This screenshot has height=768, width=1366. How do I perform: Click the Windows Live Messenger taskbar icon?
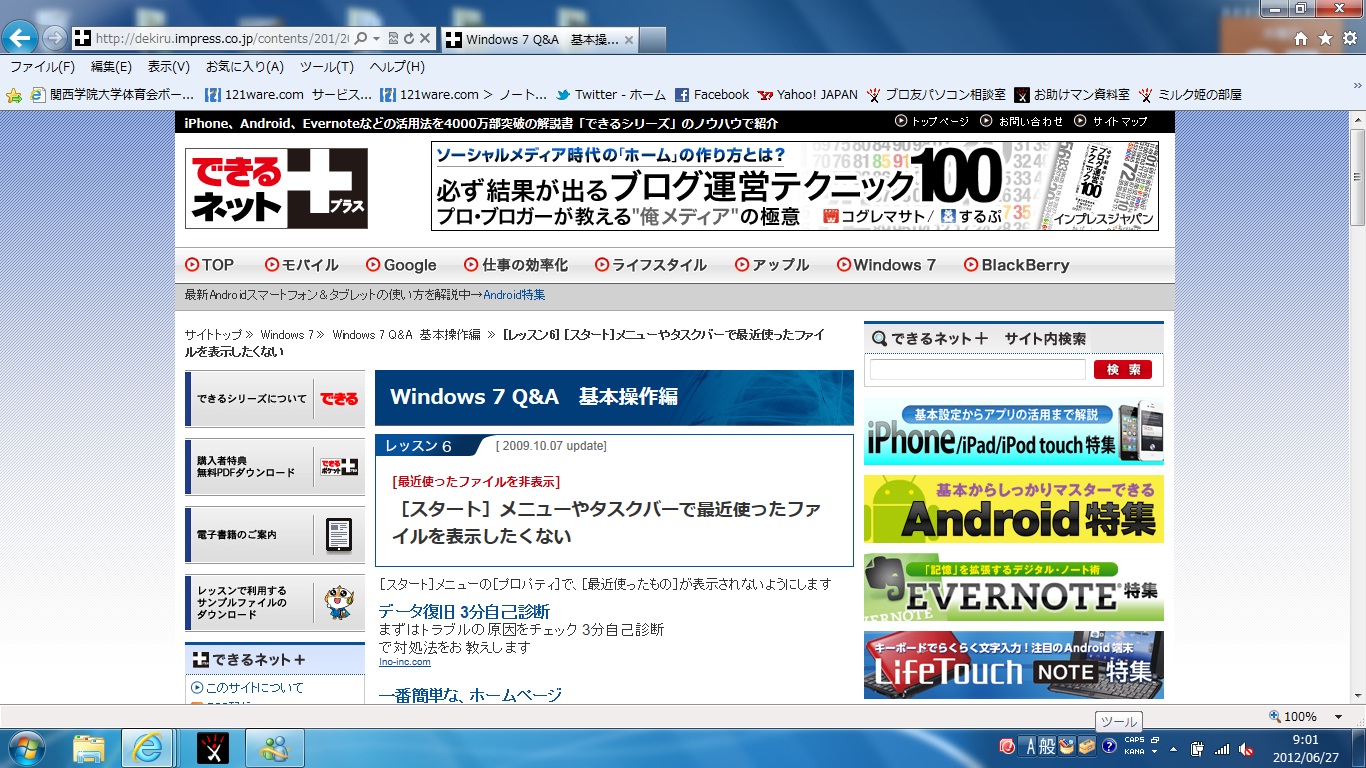[x=274, y=748]
